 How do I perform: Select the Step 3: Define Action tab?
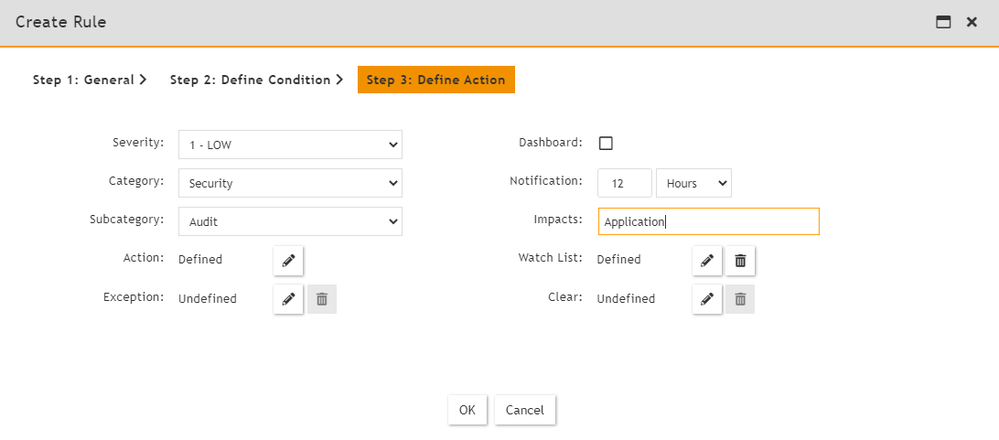(x=436, y=80)
